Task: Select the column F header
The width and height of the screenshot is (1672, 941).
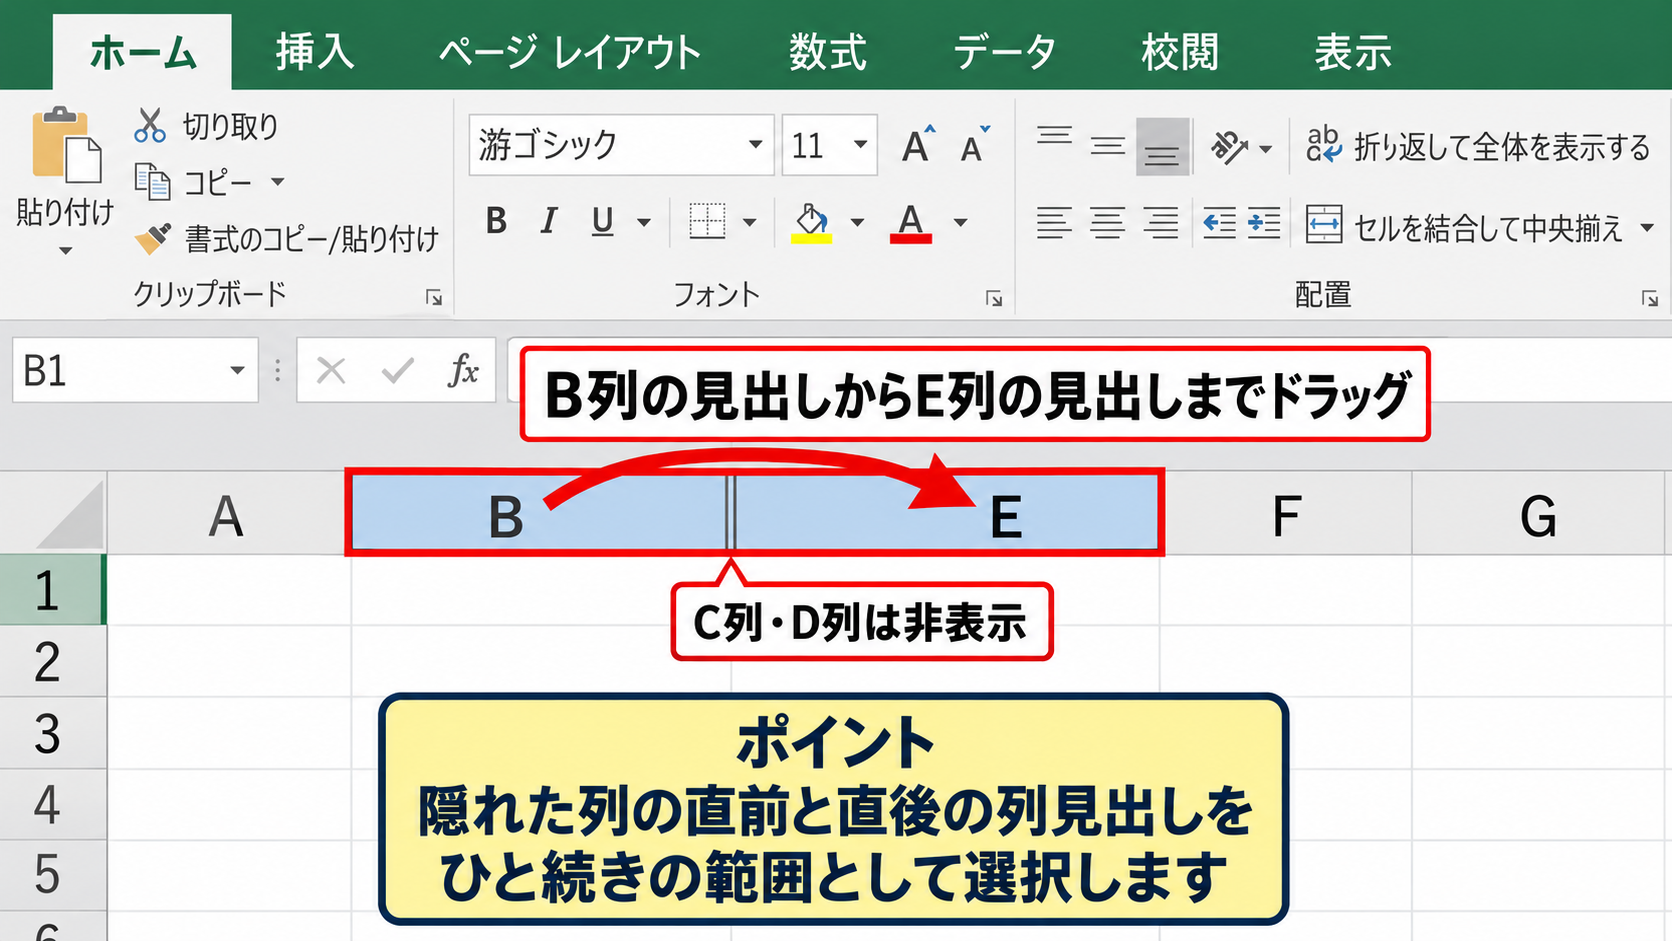Action: [1286, 516]
